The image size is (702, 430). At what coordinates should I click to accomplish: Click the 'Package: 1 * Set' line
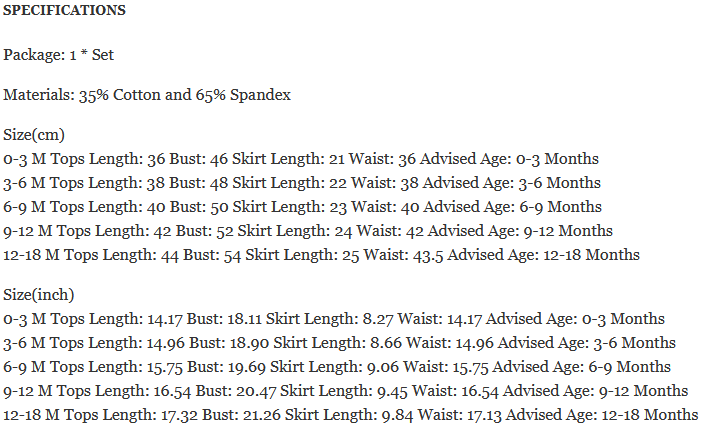(x=65, y=54)
